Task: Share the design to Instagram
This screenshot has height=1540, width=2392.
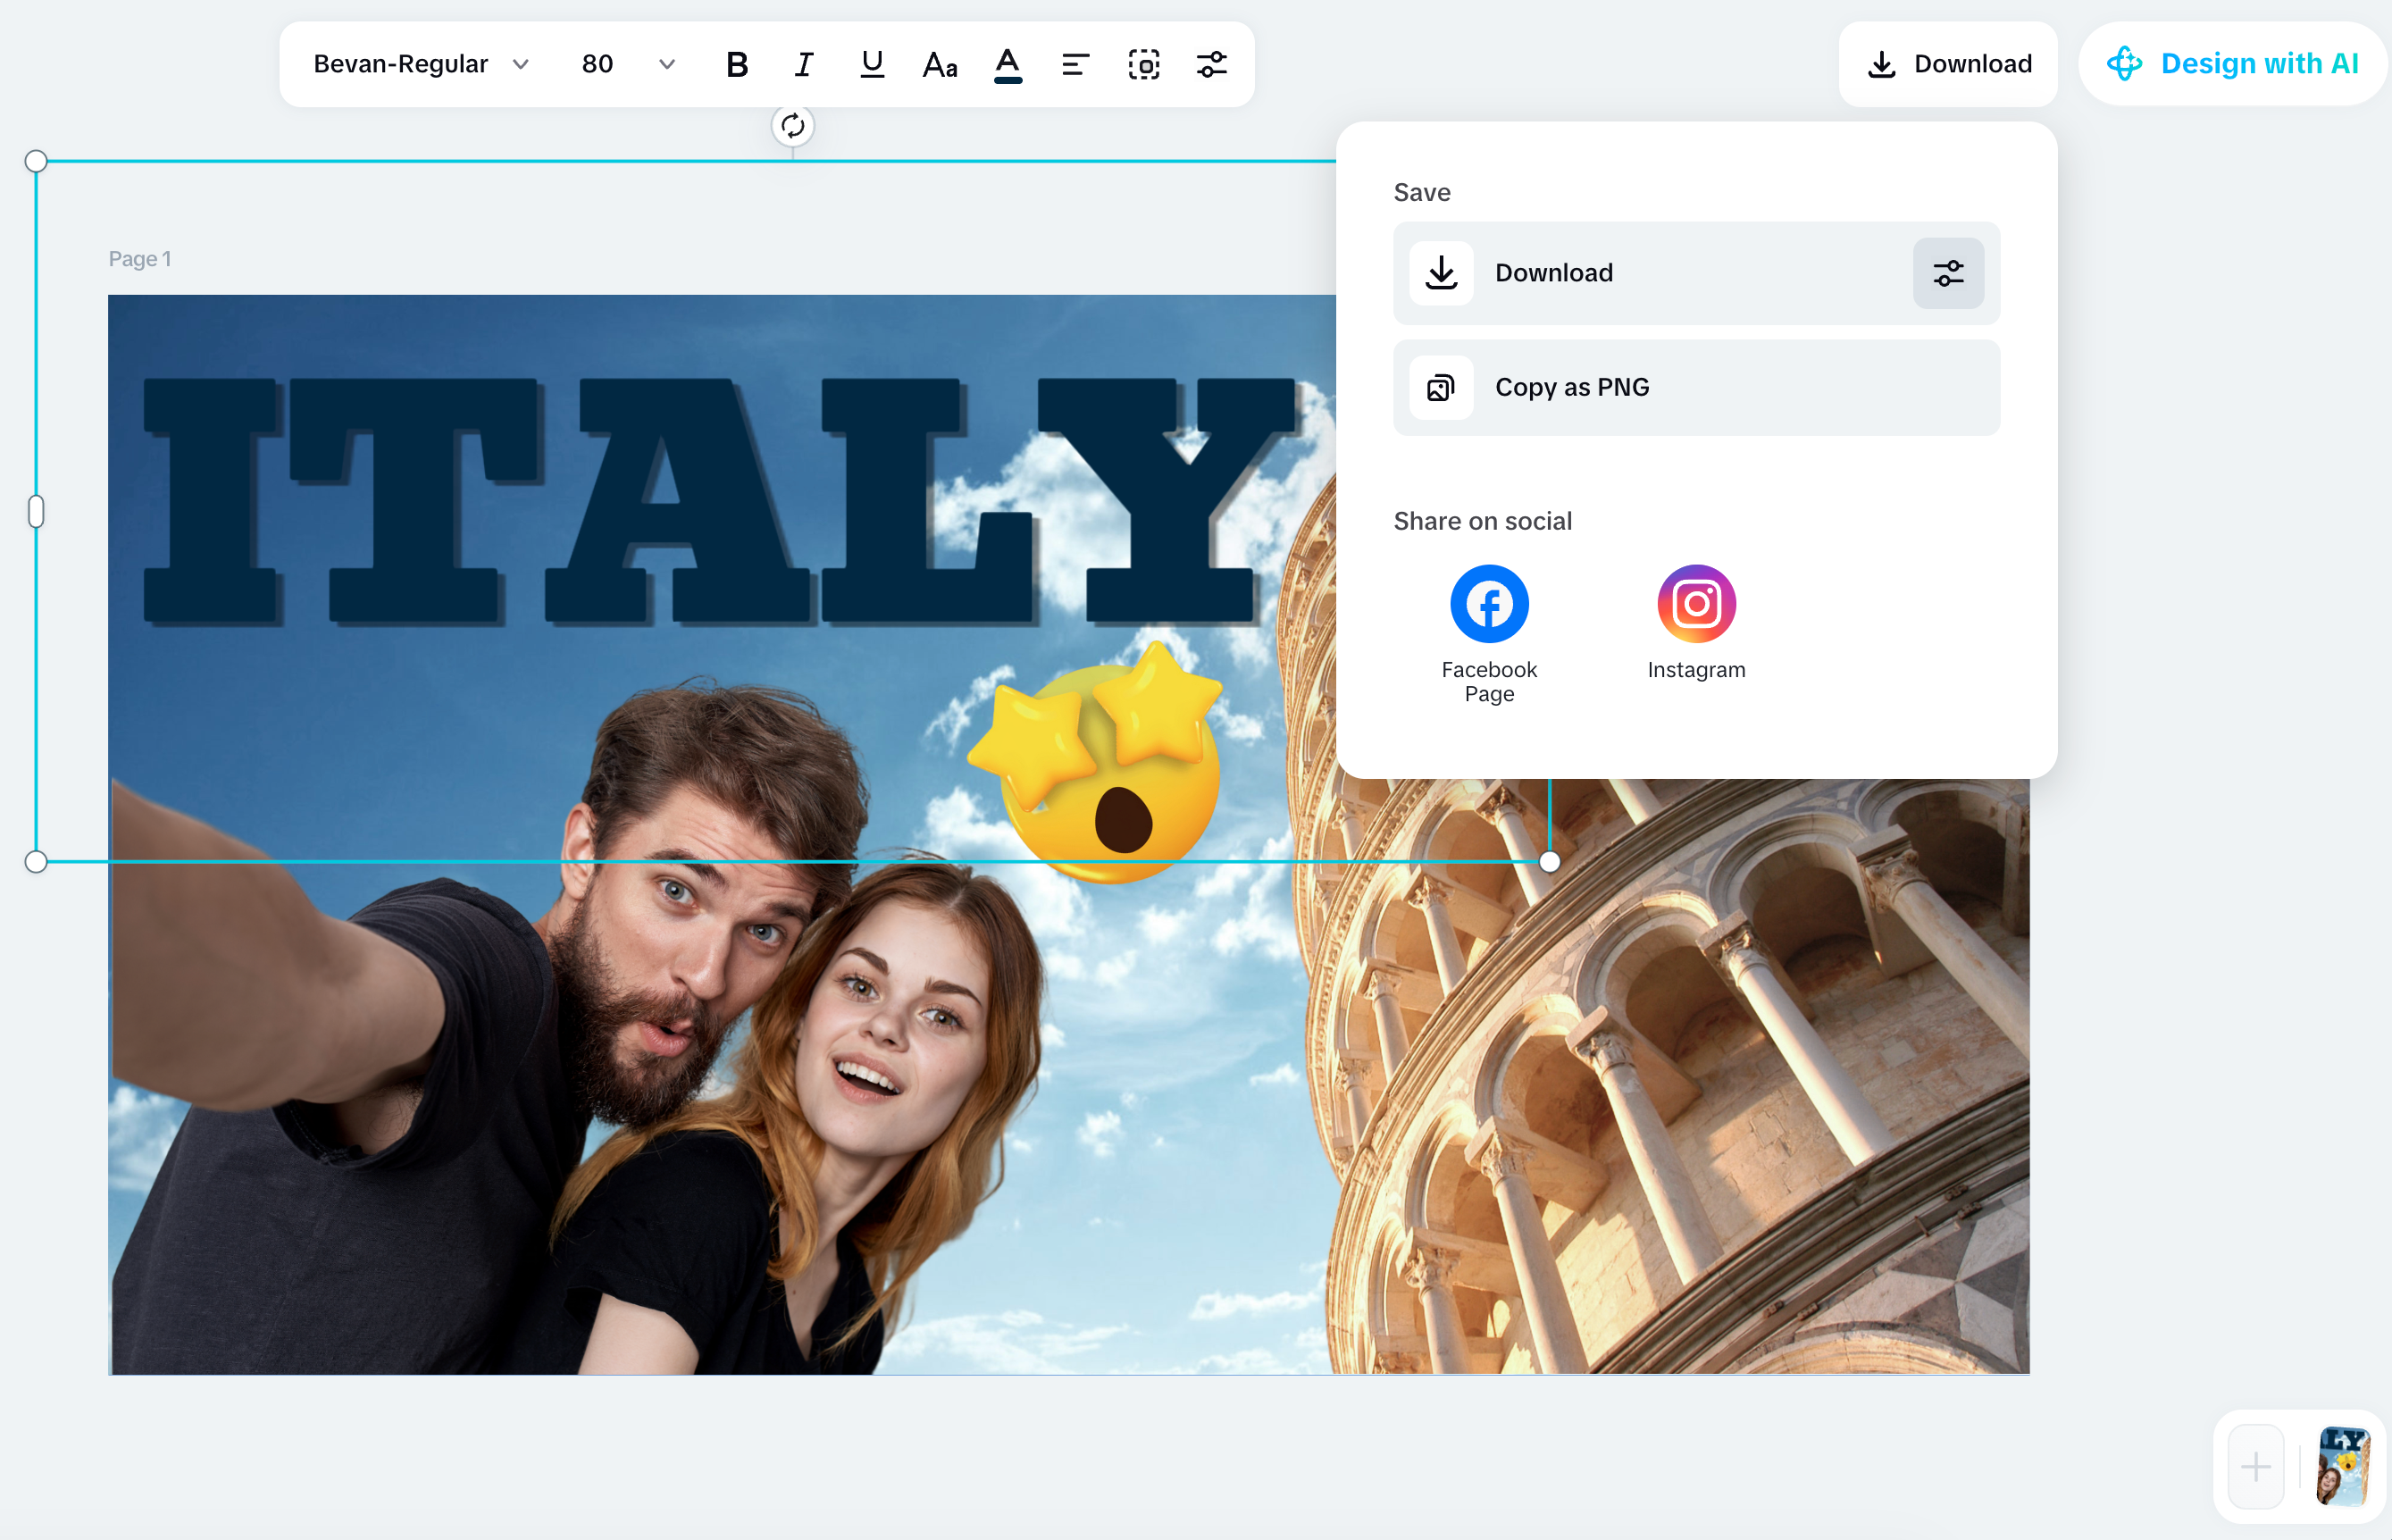Action: tap(1695, 602)
